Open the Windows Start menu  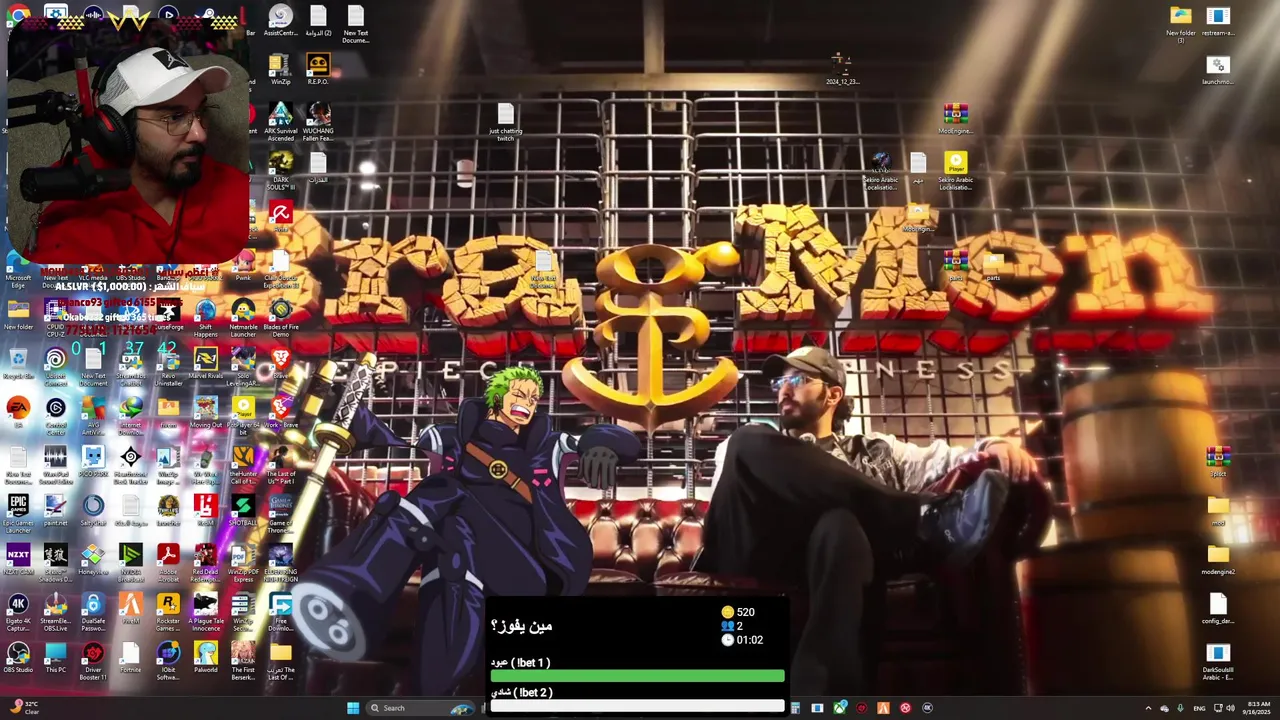(x=353, y=708)
